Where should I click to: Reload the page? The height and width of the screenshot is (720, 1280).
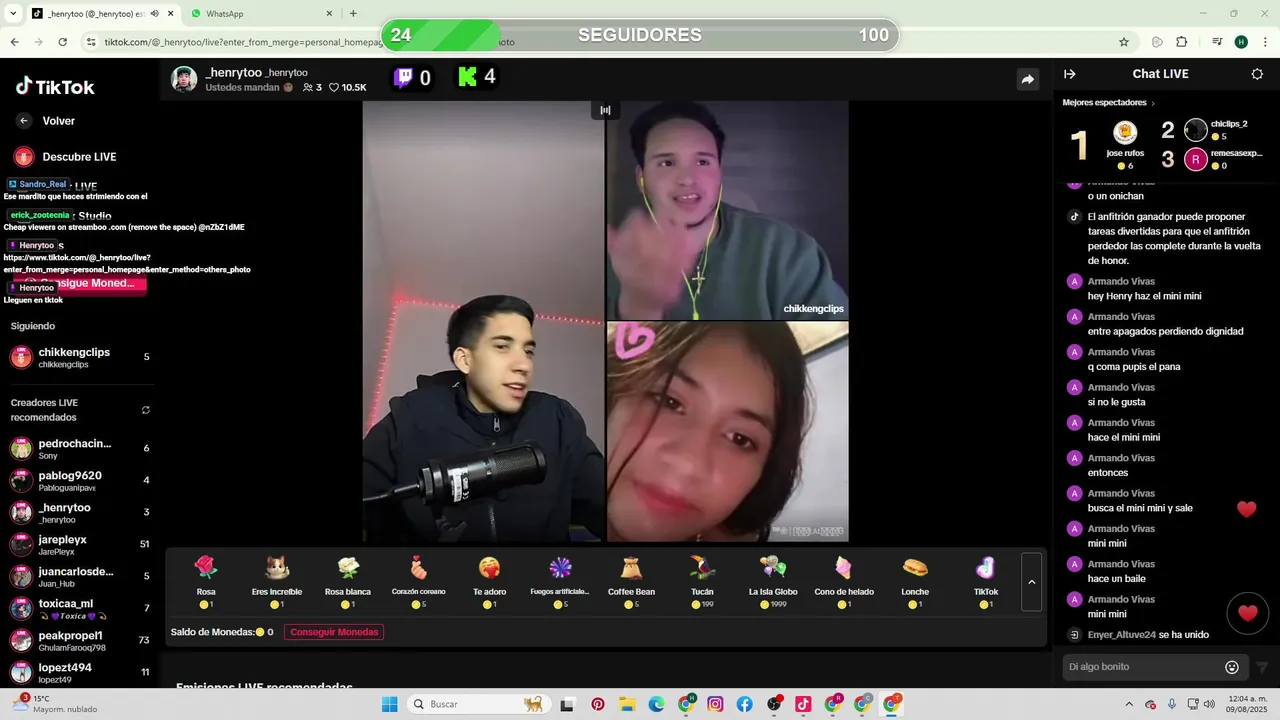[x=62, y=42]
